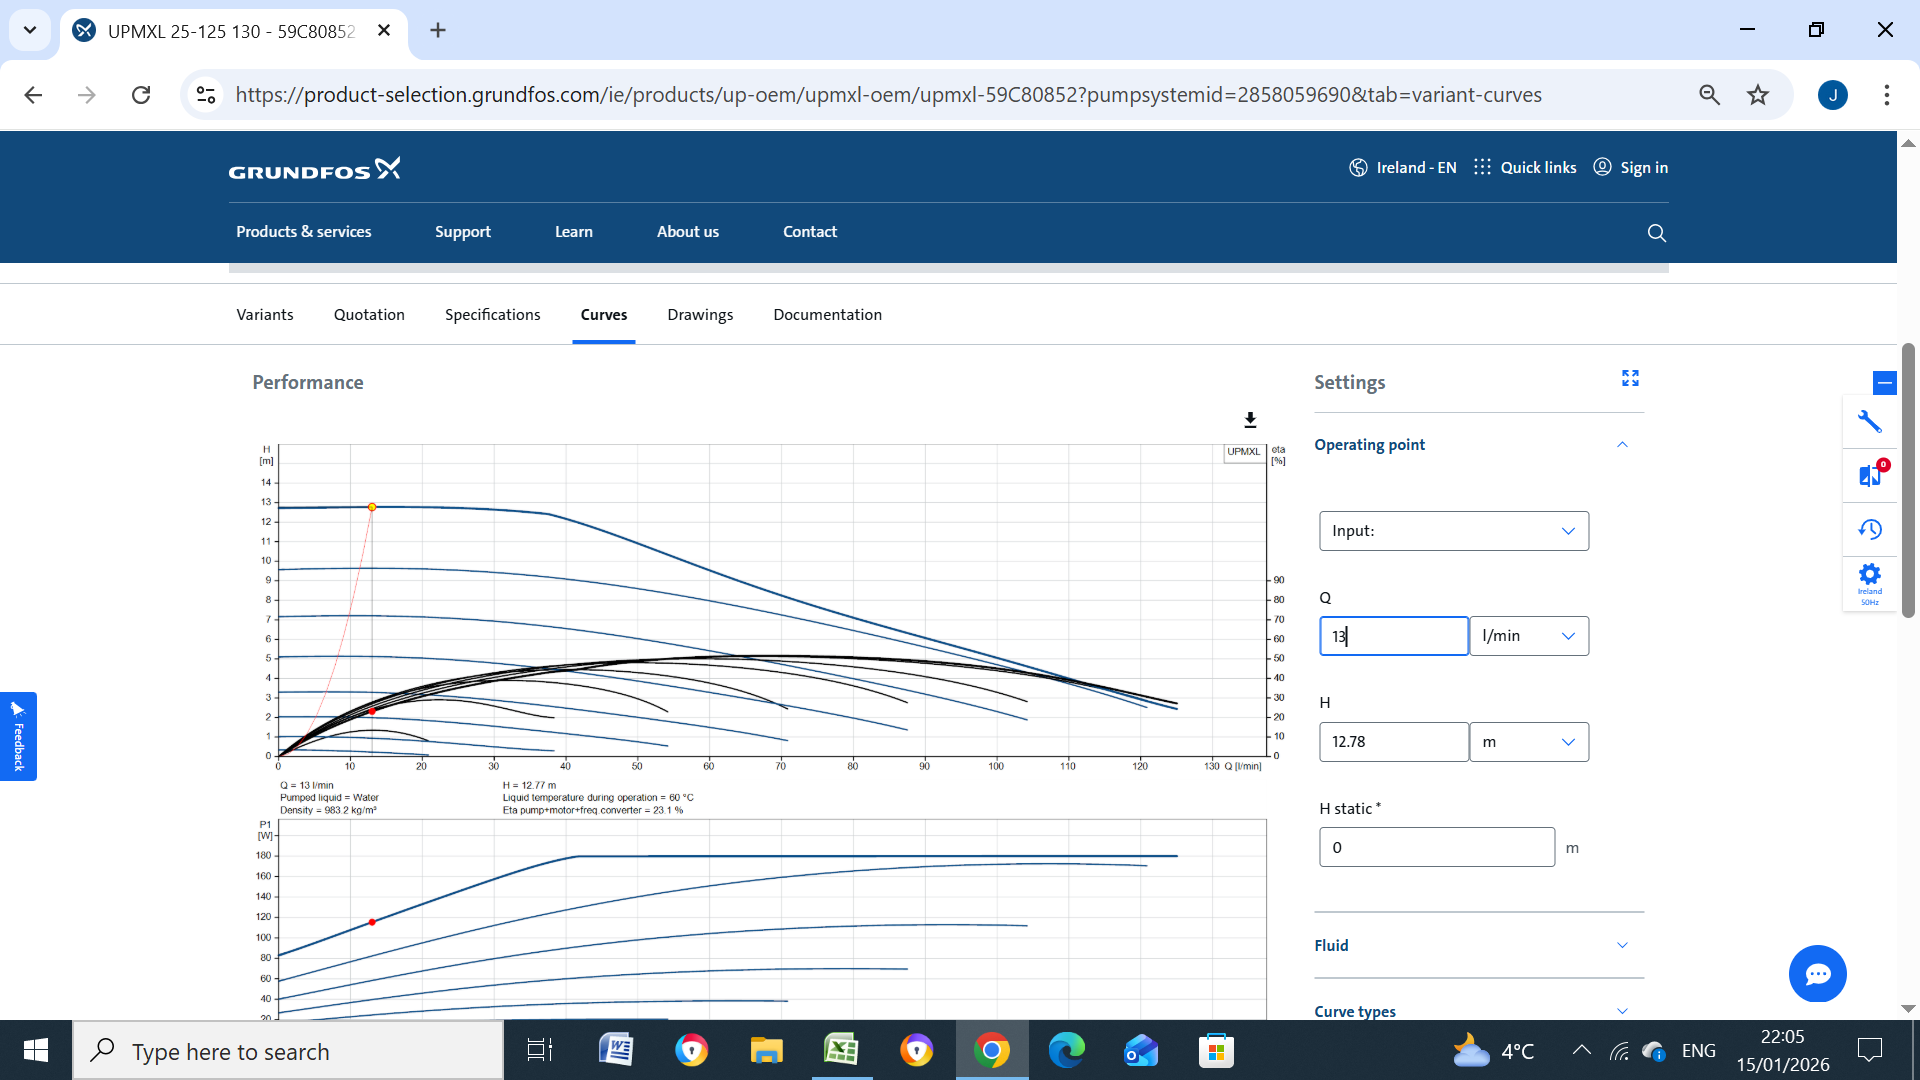The height and width of the screenshot is (1080, 1920).
Task: Click the H static input field
Action: click(x=1436, y=848)
